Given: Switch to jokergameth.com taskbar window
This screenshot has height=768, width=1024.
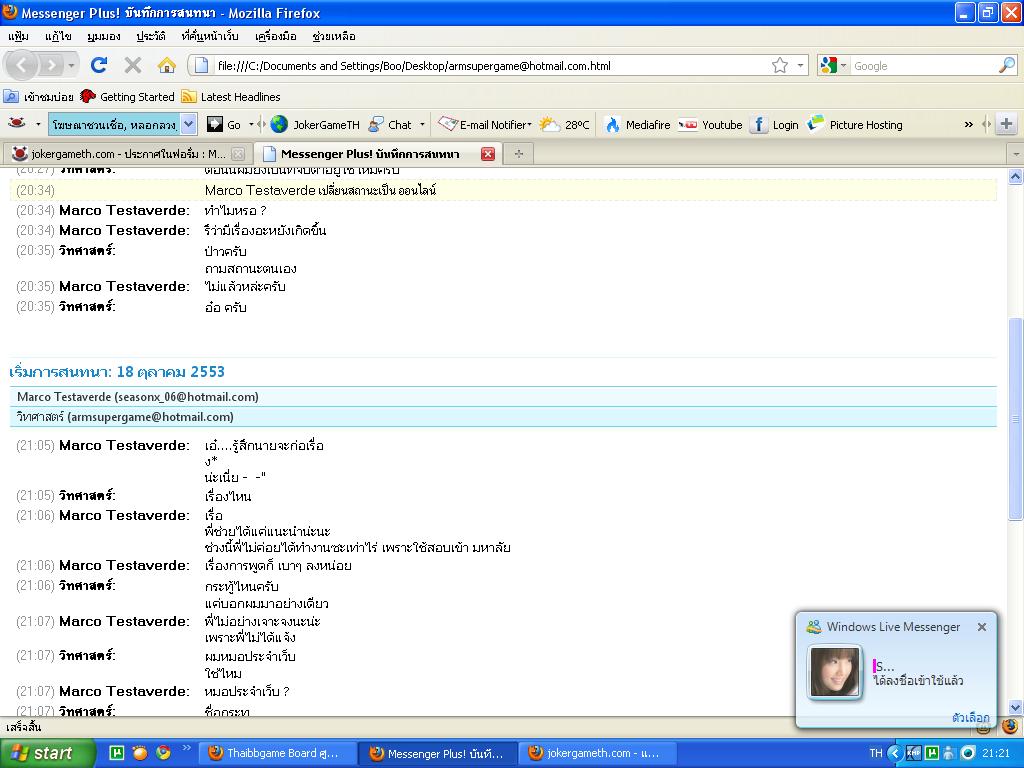Looking at the screenshot, I should click(x=597, y=753).
